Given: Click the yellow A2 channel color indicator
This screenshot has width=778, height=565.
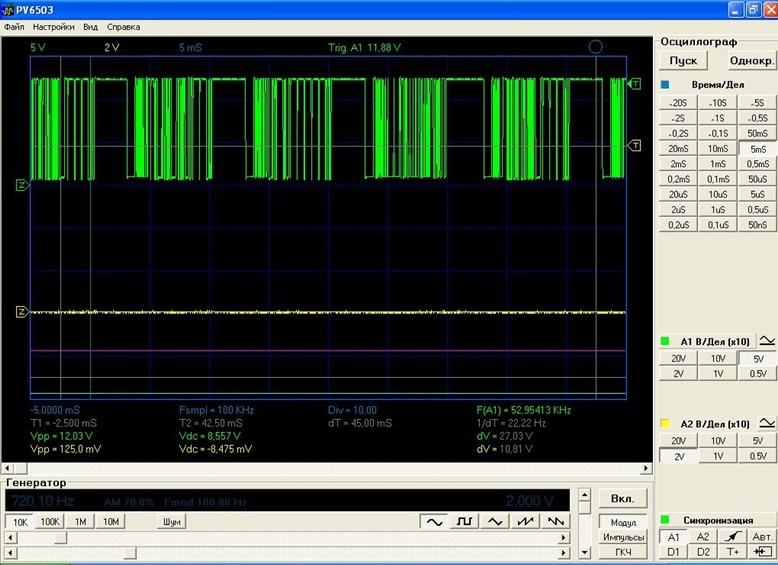Looking at the screenshot, I should [x=665, y=424].
